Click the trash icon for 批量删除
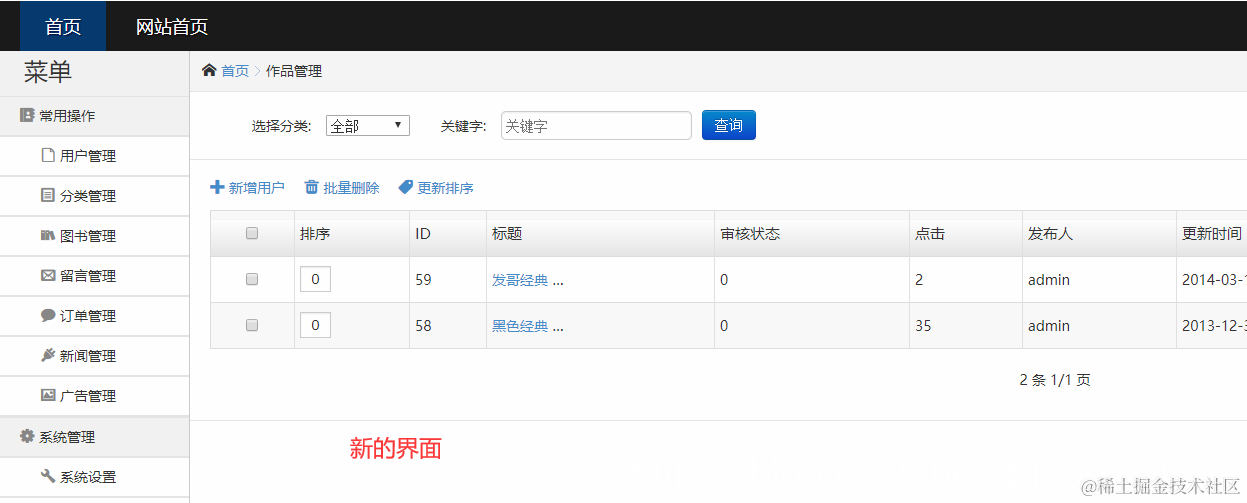The height and width of the screenshot is (503, 1247). pos(312,187)
